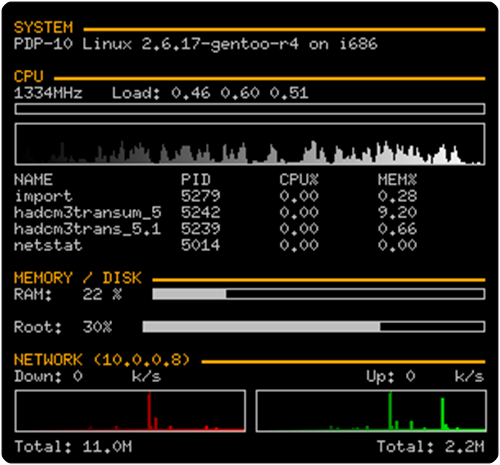The height and width of the screenshot is (465, 500).
Task: Click the PID column header
Action: (x=196, y=180)
